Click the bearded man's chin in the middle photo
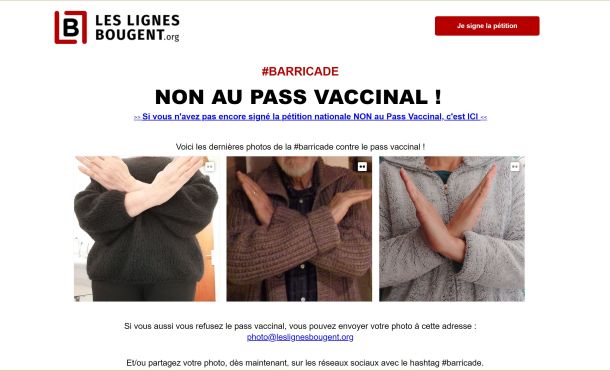Viewport: 610px width, 371px height. [x=296, y=168]
